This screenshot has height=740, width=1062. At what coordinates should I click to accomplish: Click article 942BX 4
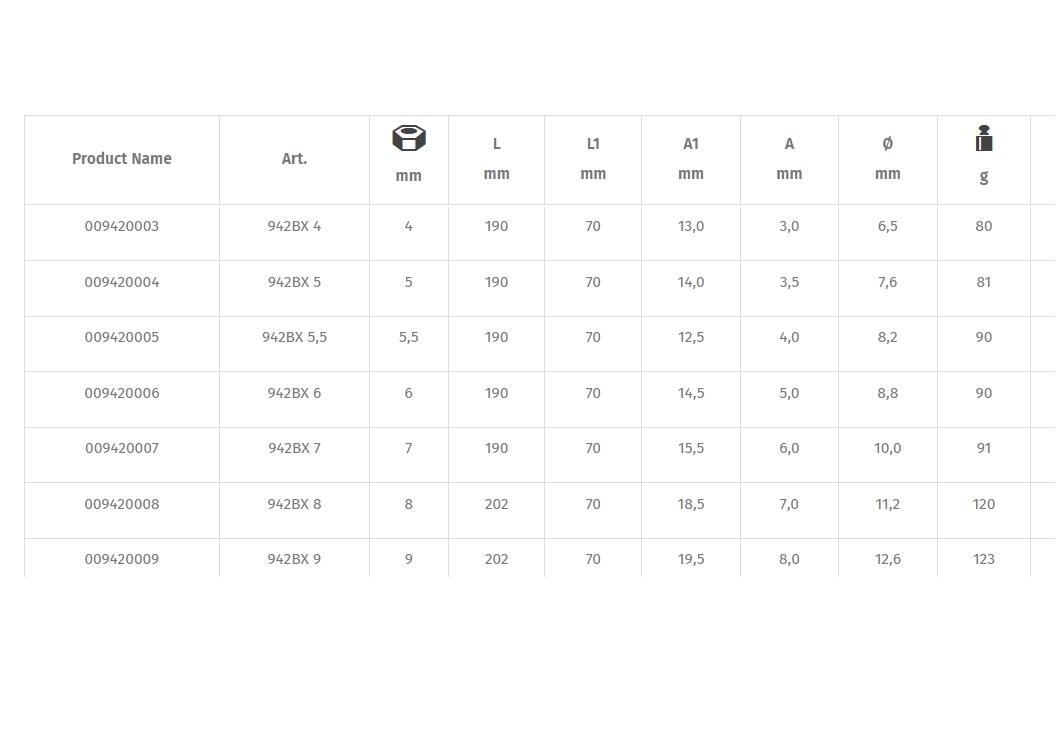294,227
